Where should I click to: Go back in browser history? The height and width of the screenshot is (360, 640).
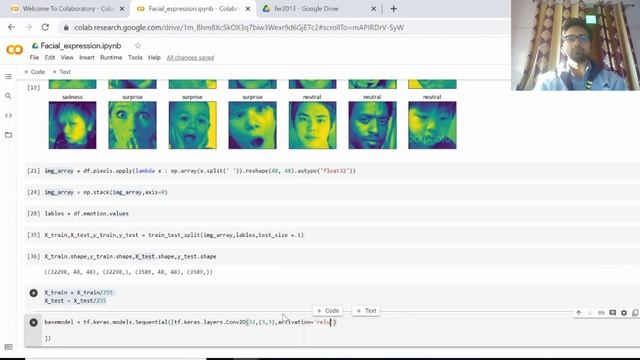[x=11, y=27]
